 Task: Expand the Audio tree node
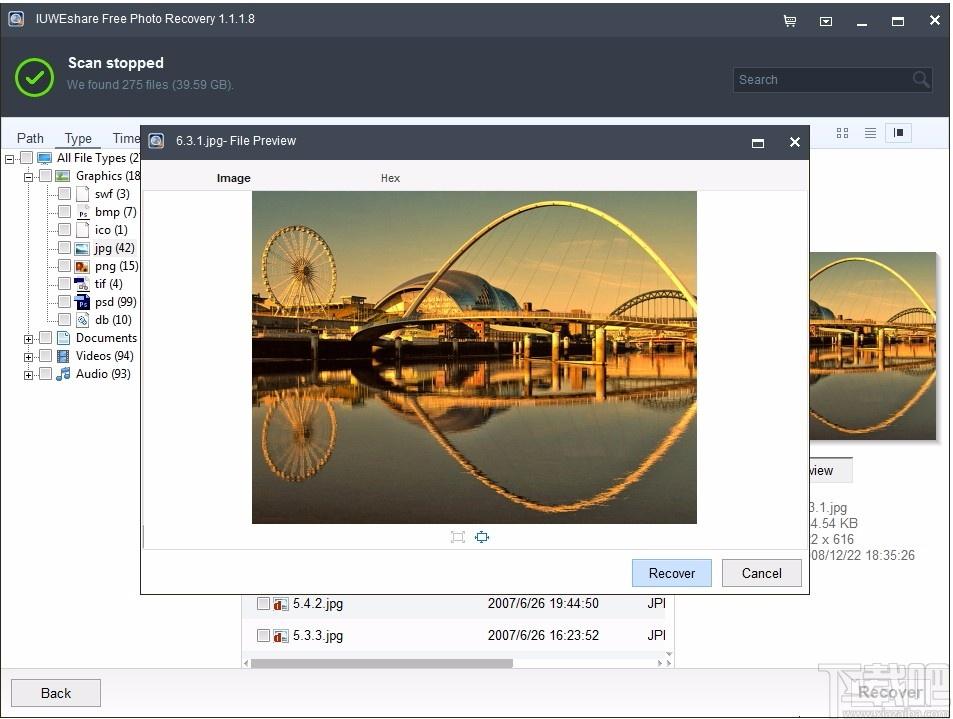click(x=28, y=375)
